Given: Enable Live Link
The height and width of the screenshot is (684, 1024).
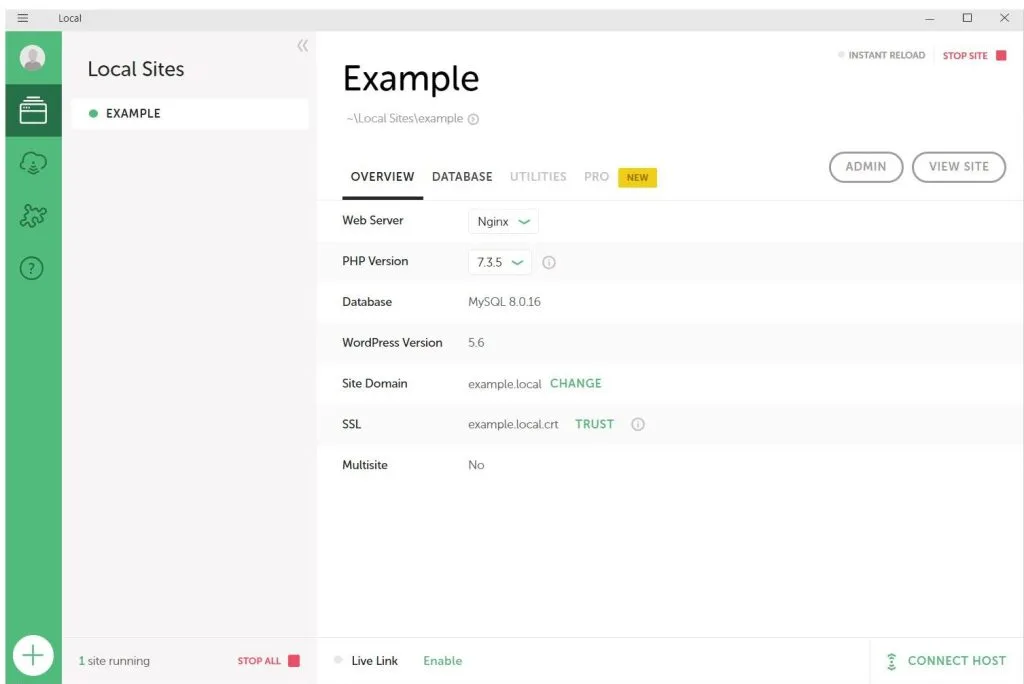Looking at the screenshot, I should (x=442, y=661).
